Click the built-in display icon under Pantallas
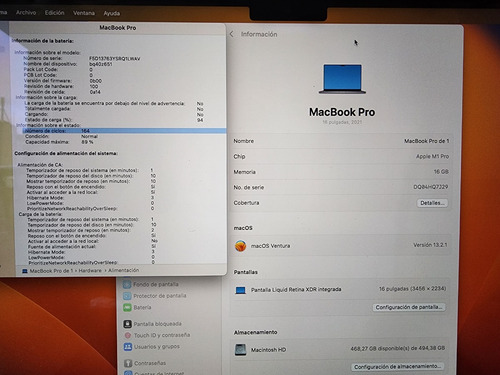 (x=240, y=290)
